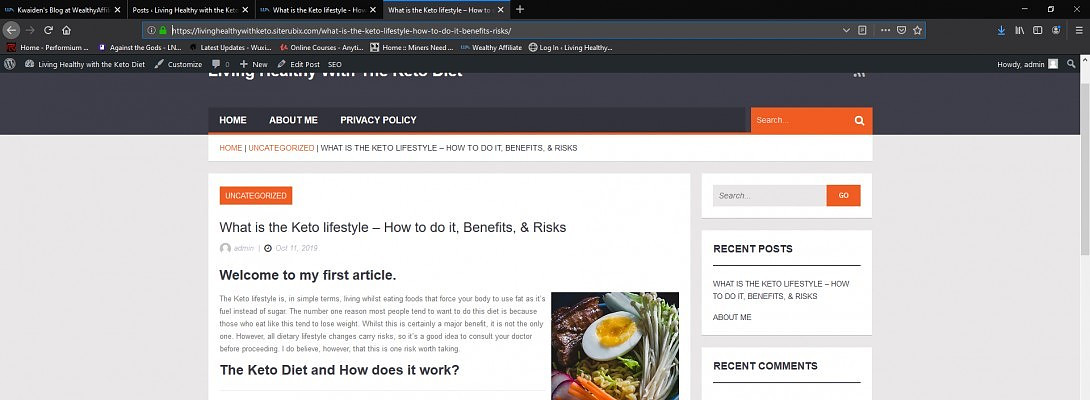
Task: Show the browser sidebar
Action: click(x=1037, y=31)
